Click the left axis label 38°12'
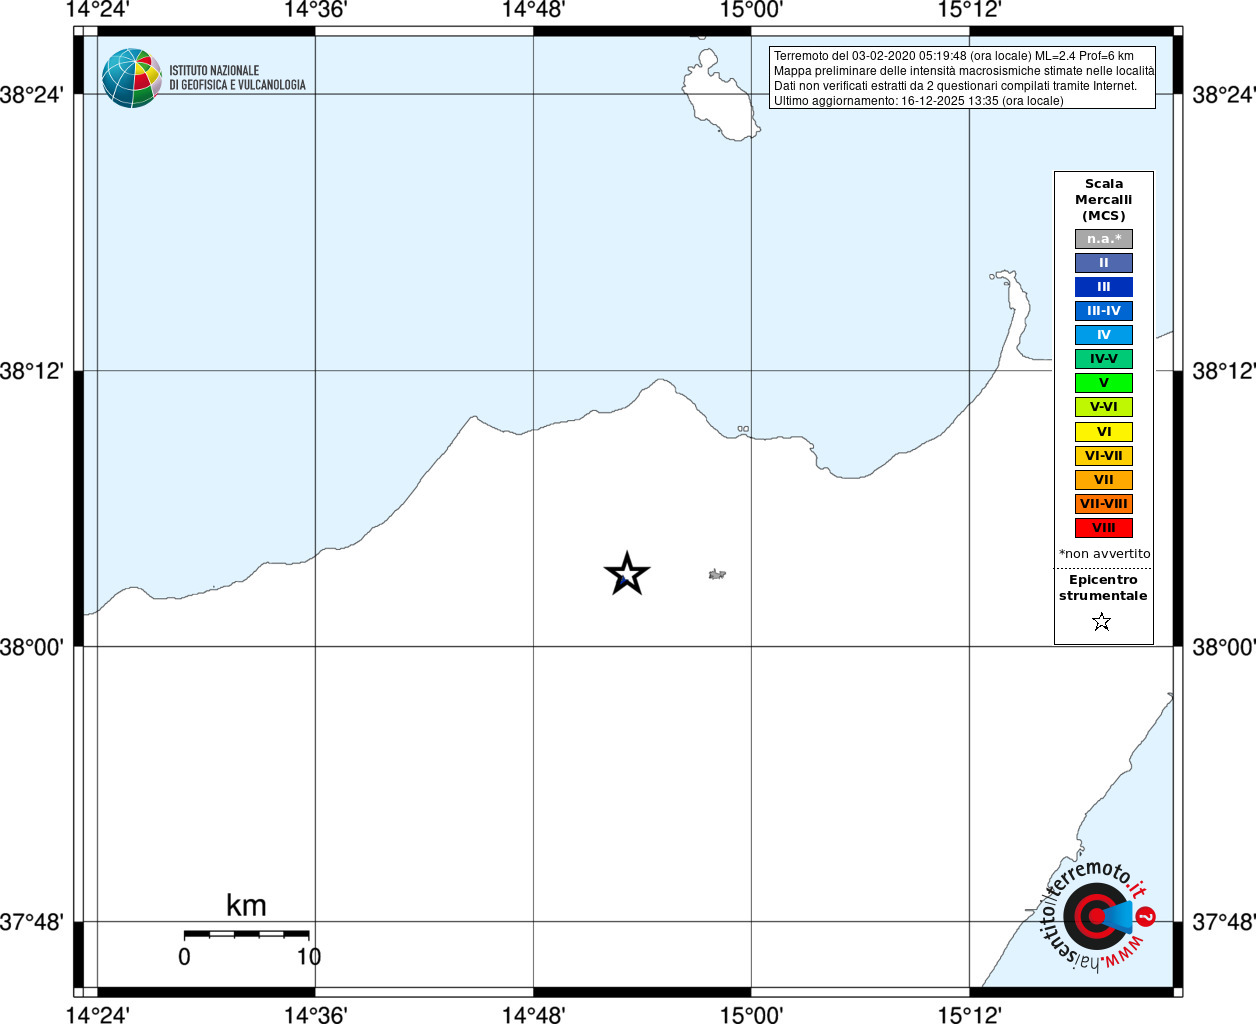 click(x=32, y=371)
